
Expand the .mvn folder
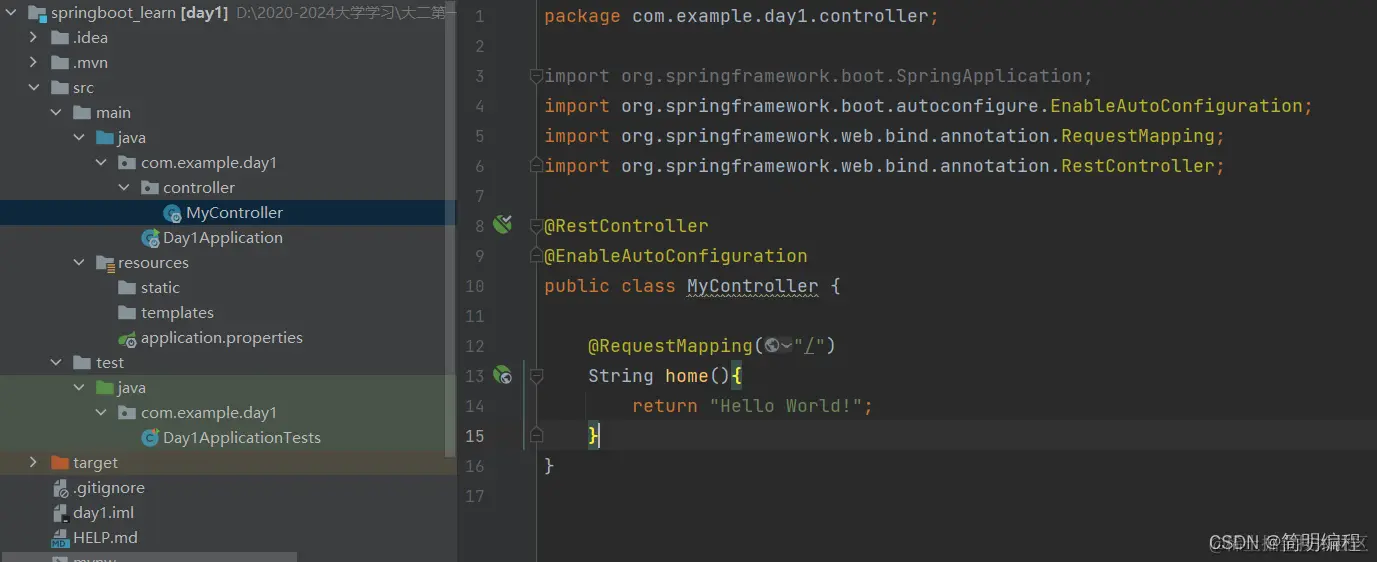click(x=33, y=63)
